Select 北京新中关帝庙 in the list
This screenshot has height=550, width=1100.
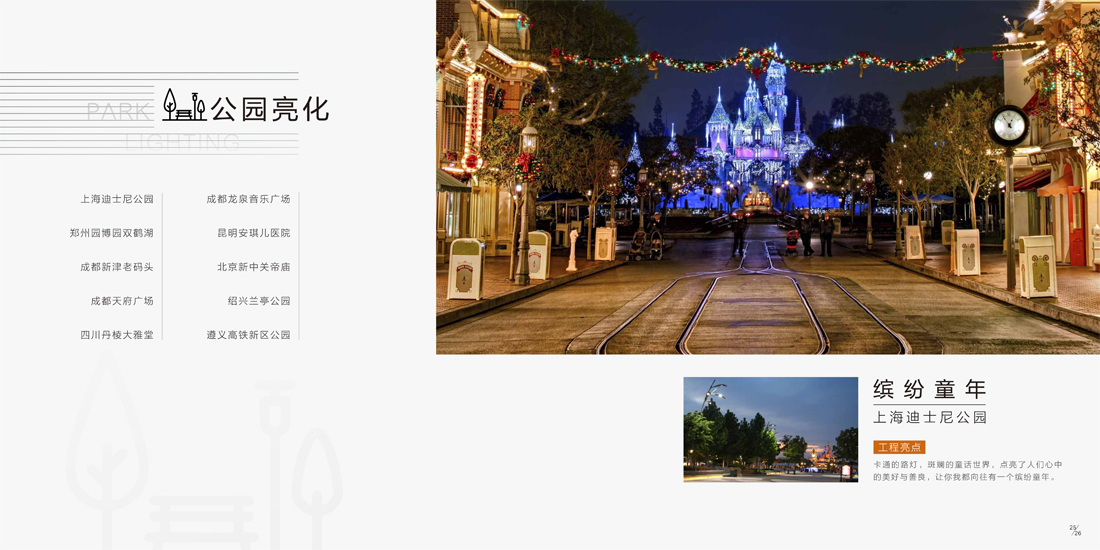coord(254,267)
